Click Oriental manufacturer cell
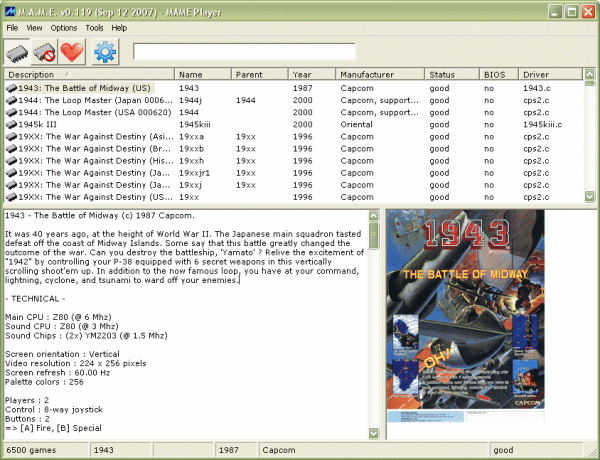Screen dimensions: 600x460 [x=356, y=125]
